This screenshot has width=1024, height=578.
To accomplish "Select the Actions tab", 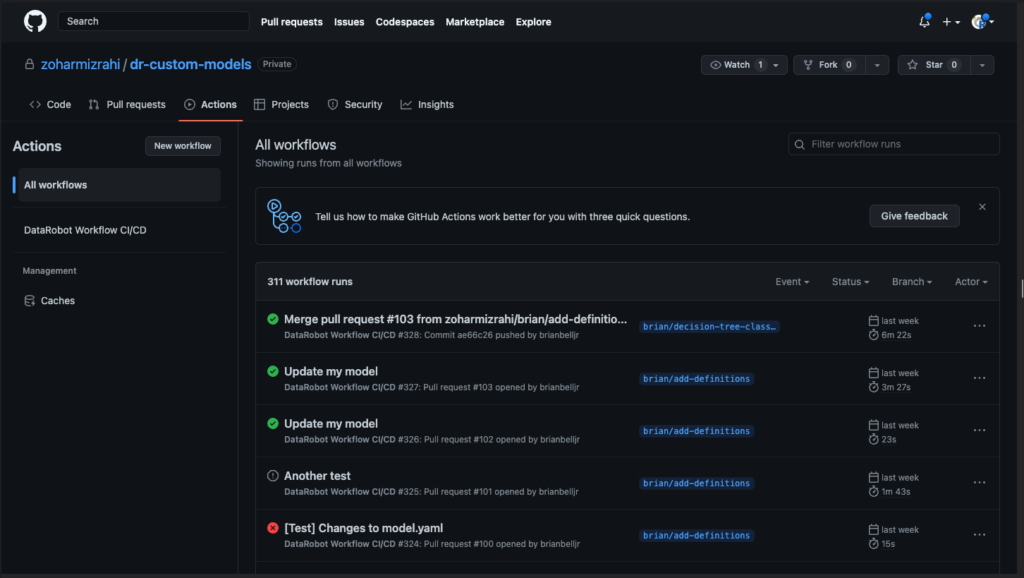I will [x=210, y=104].
